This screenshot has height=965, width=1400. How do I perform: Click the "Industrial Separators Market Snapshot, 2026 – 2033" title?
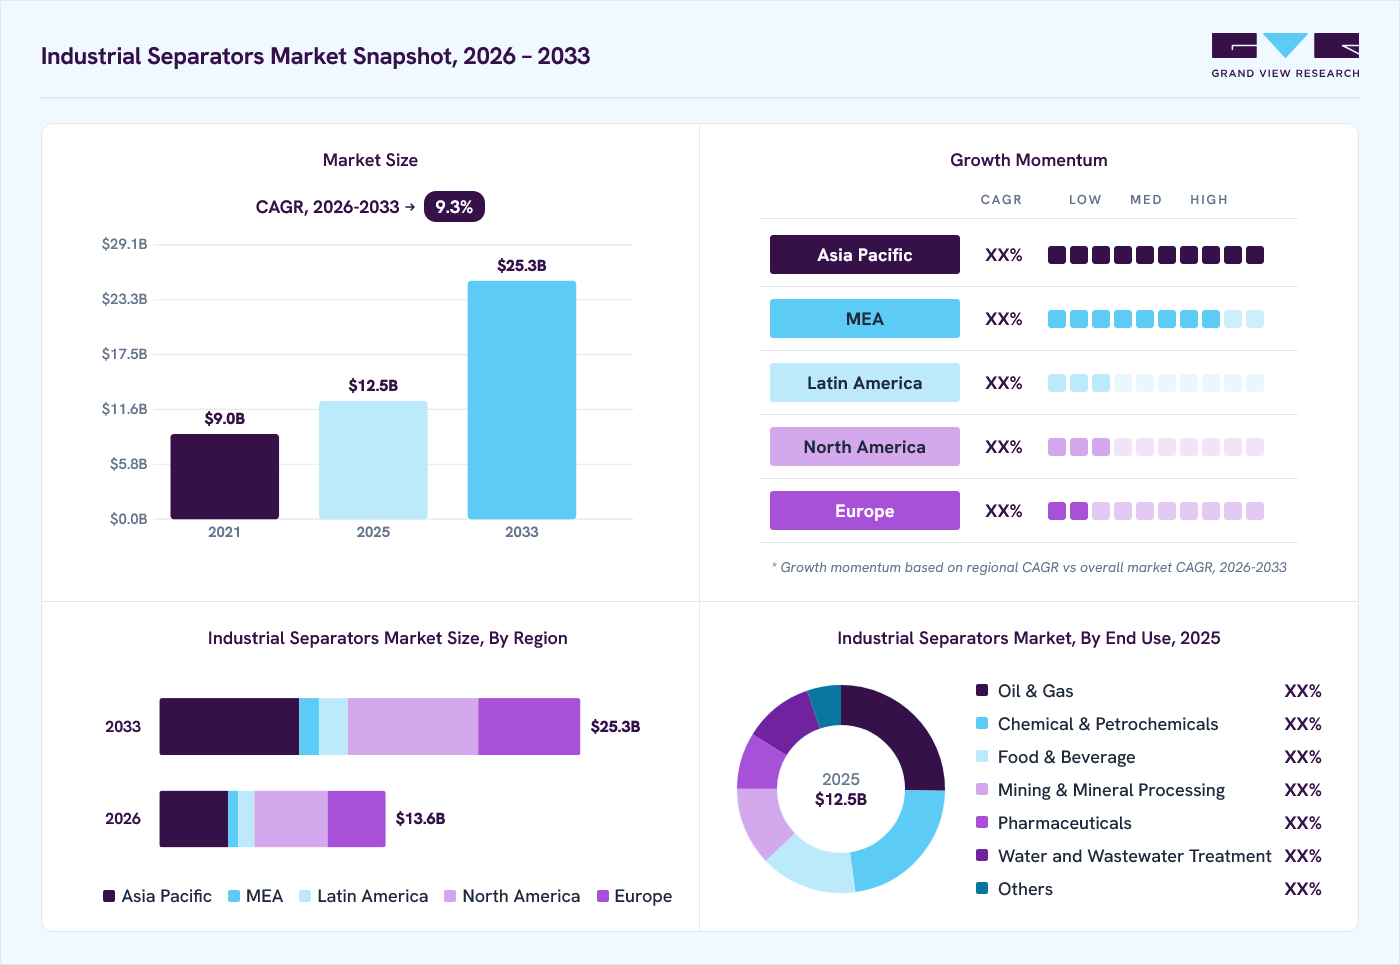click(316, 56)
